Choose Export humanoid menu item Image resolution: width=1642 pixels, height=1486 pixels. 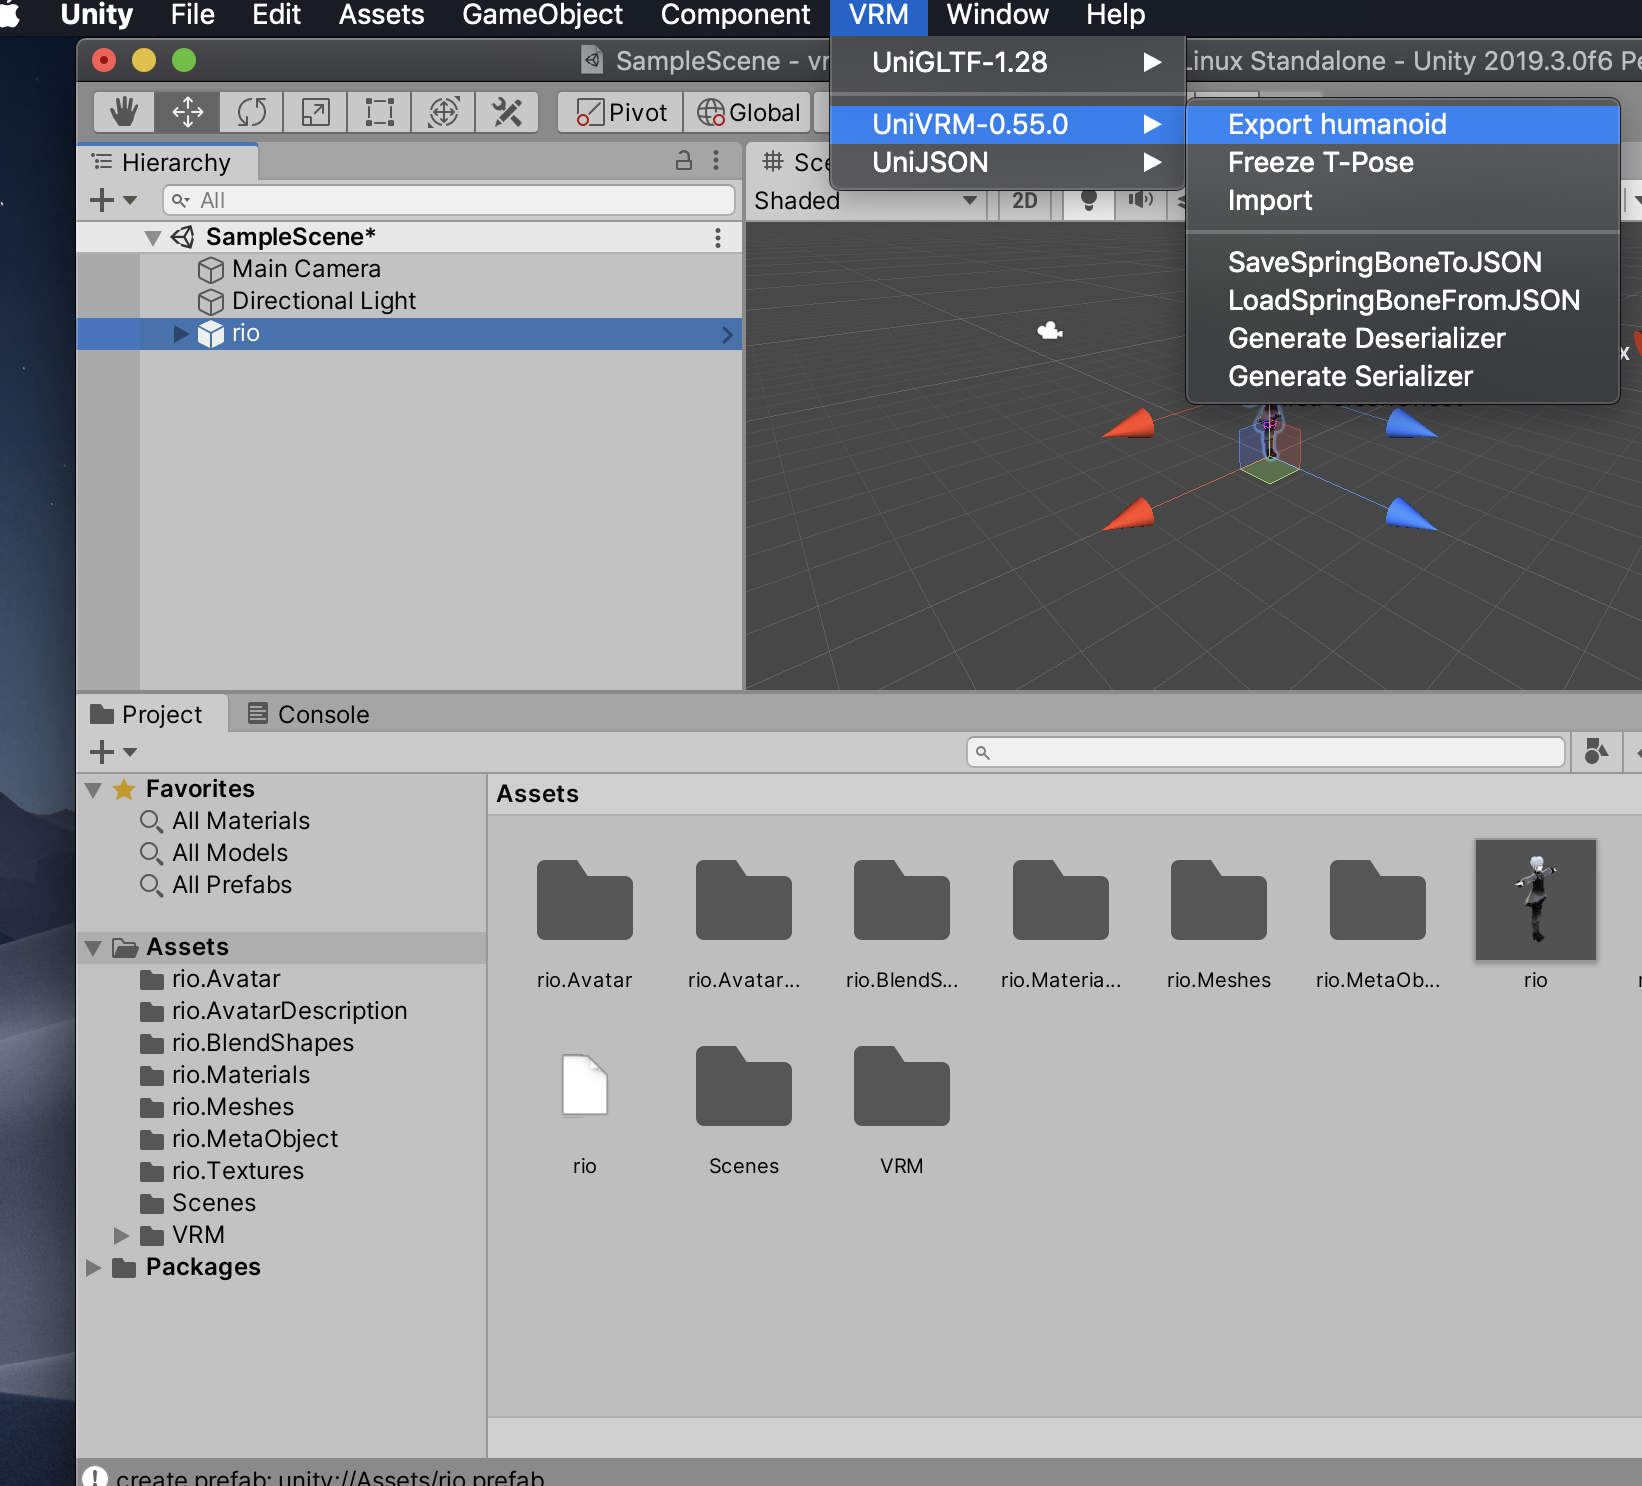pyautogui.click(x=1402, y=124)
